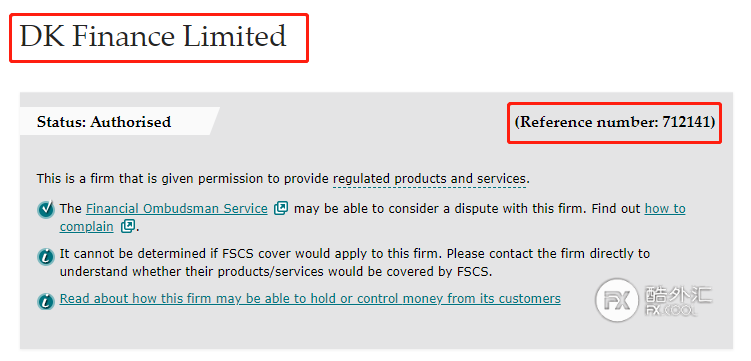Open the how to complain link
Screen dimensions: 751x361
pyautogui.click(x=665, y=209)
